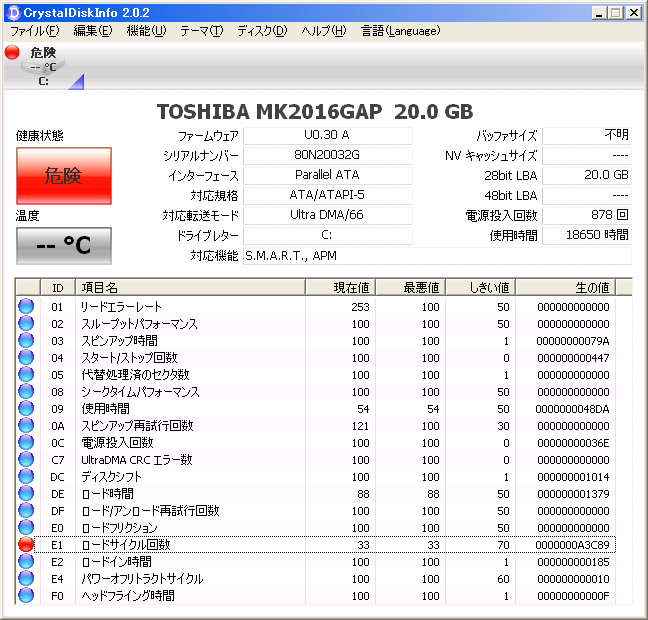
Task: Close the CrystalDiskInfo window
Action: click(634, 13)
